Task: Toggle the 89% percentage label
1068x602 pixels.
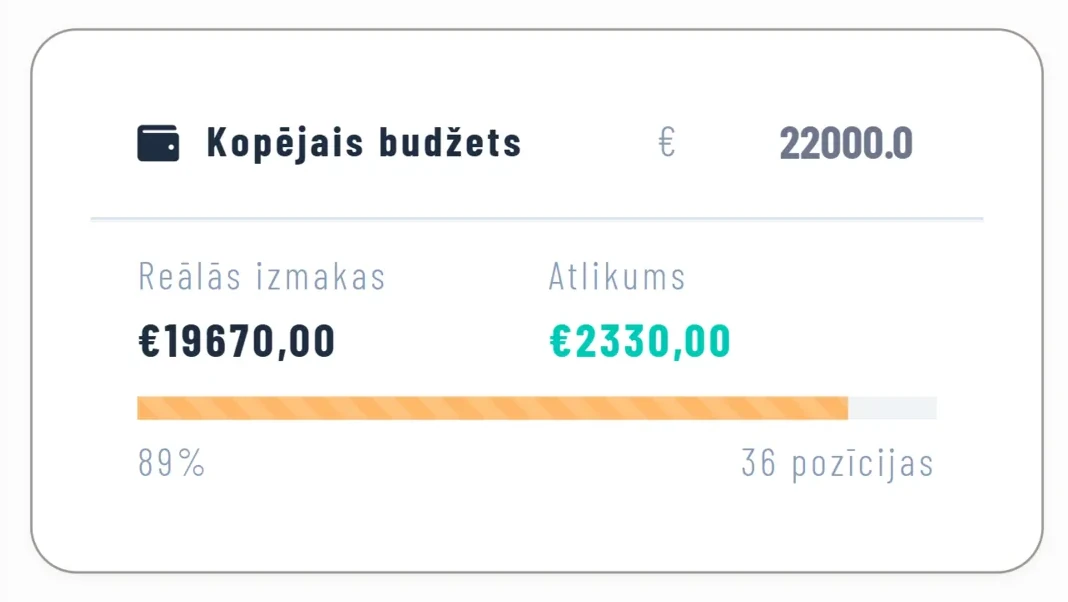Action: pos(170,462)
